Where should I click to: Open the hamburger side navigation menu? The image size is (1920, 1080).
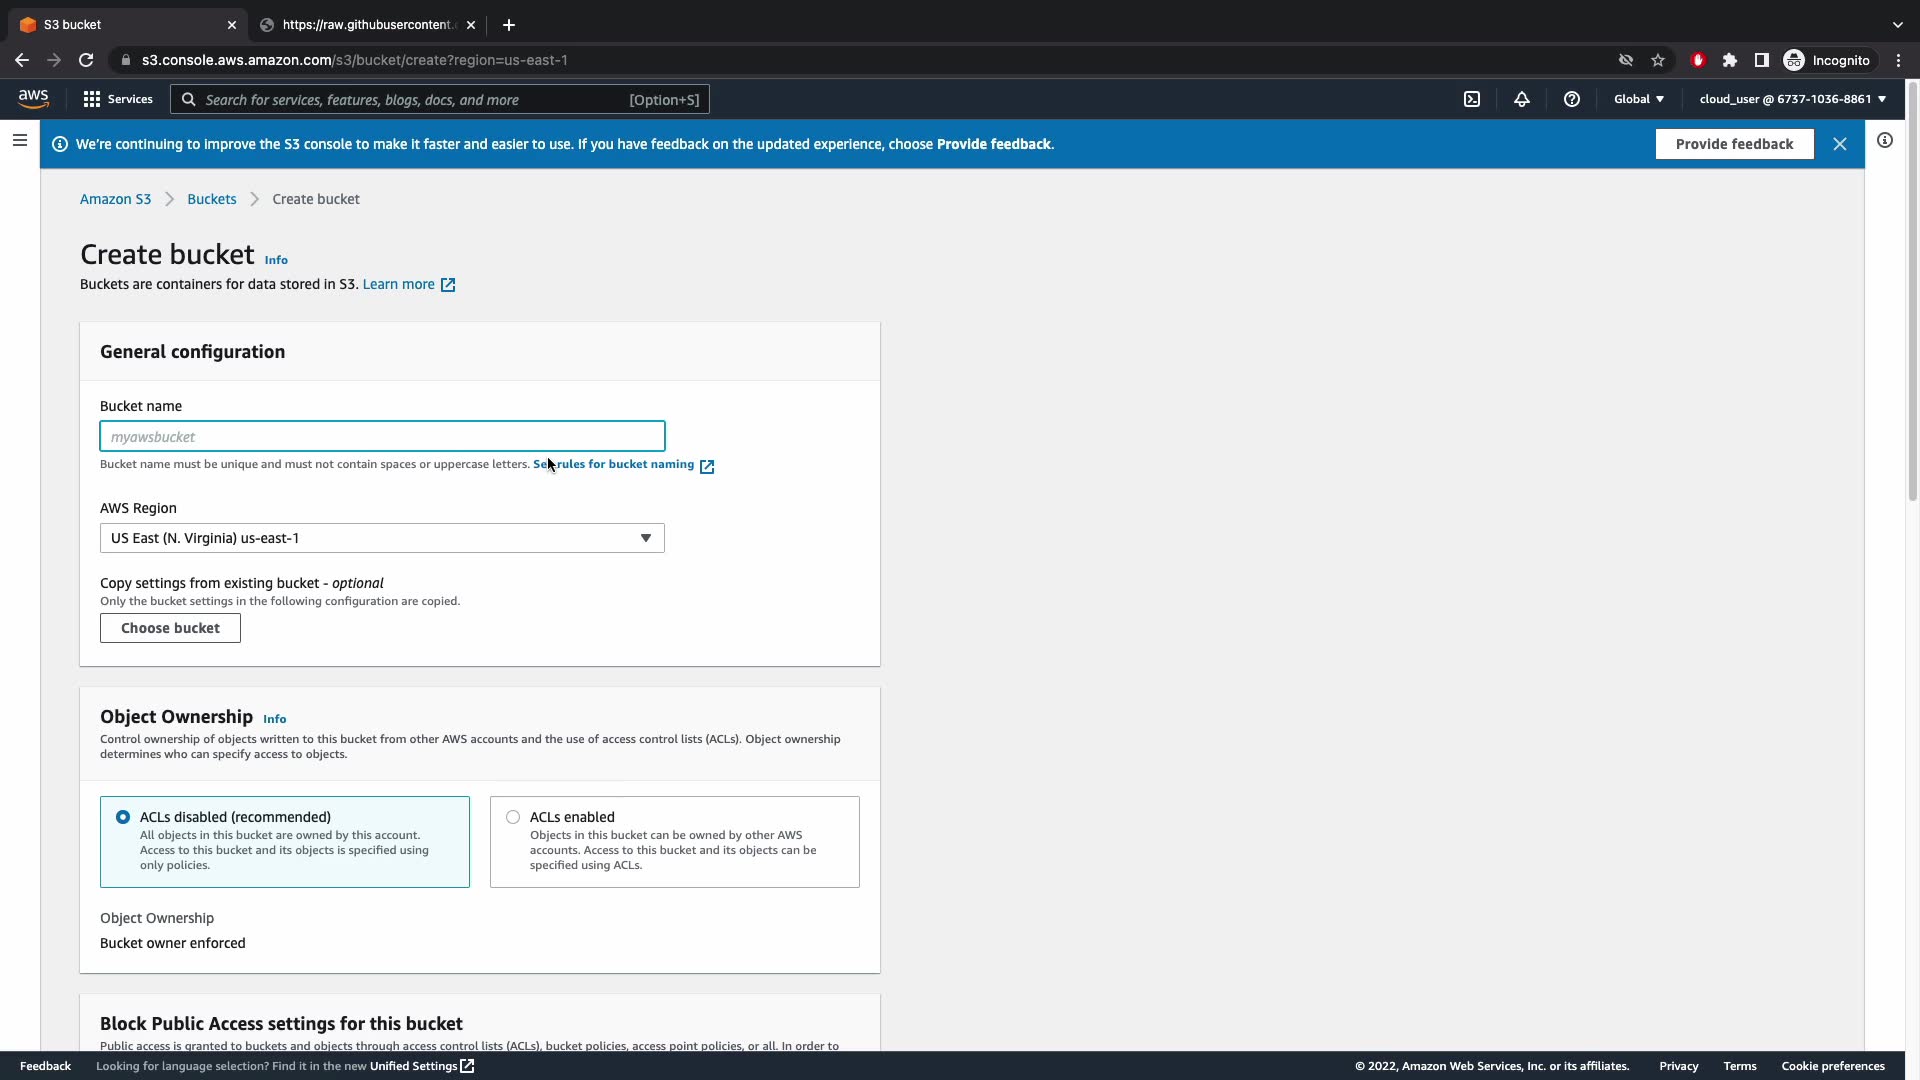coord(20,141)
